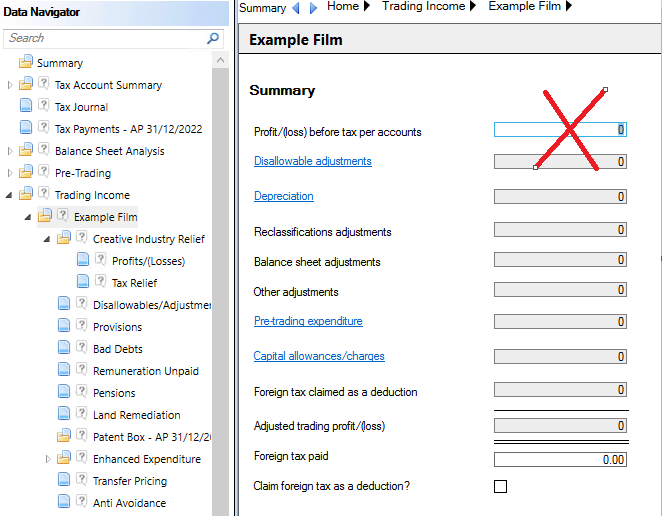Click the note icon beside Tax Journal

(43, 105)
